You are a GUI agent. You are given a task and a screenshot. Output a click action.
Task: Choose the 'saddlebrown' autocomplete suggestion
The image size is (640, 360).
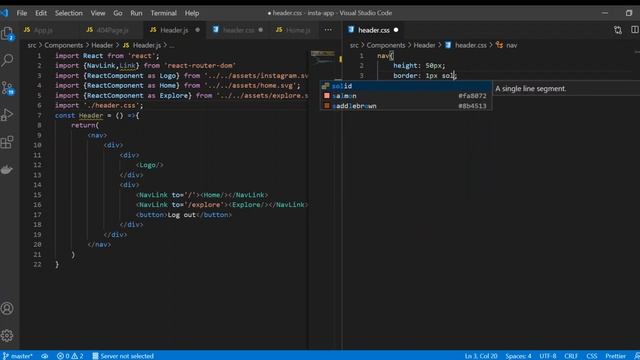tap(406, 106)
